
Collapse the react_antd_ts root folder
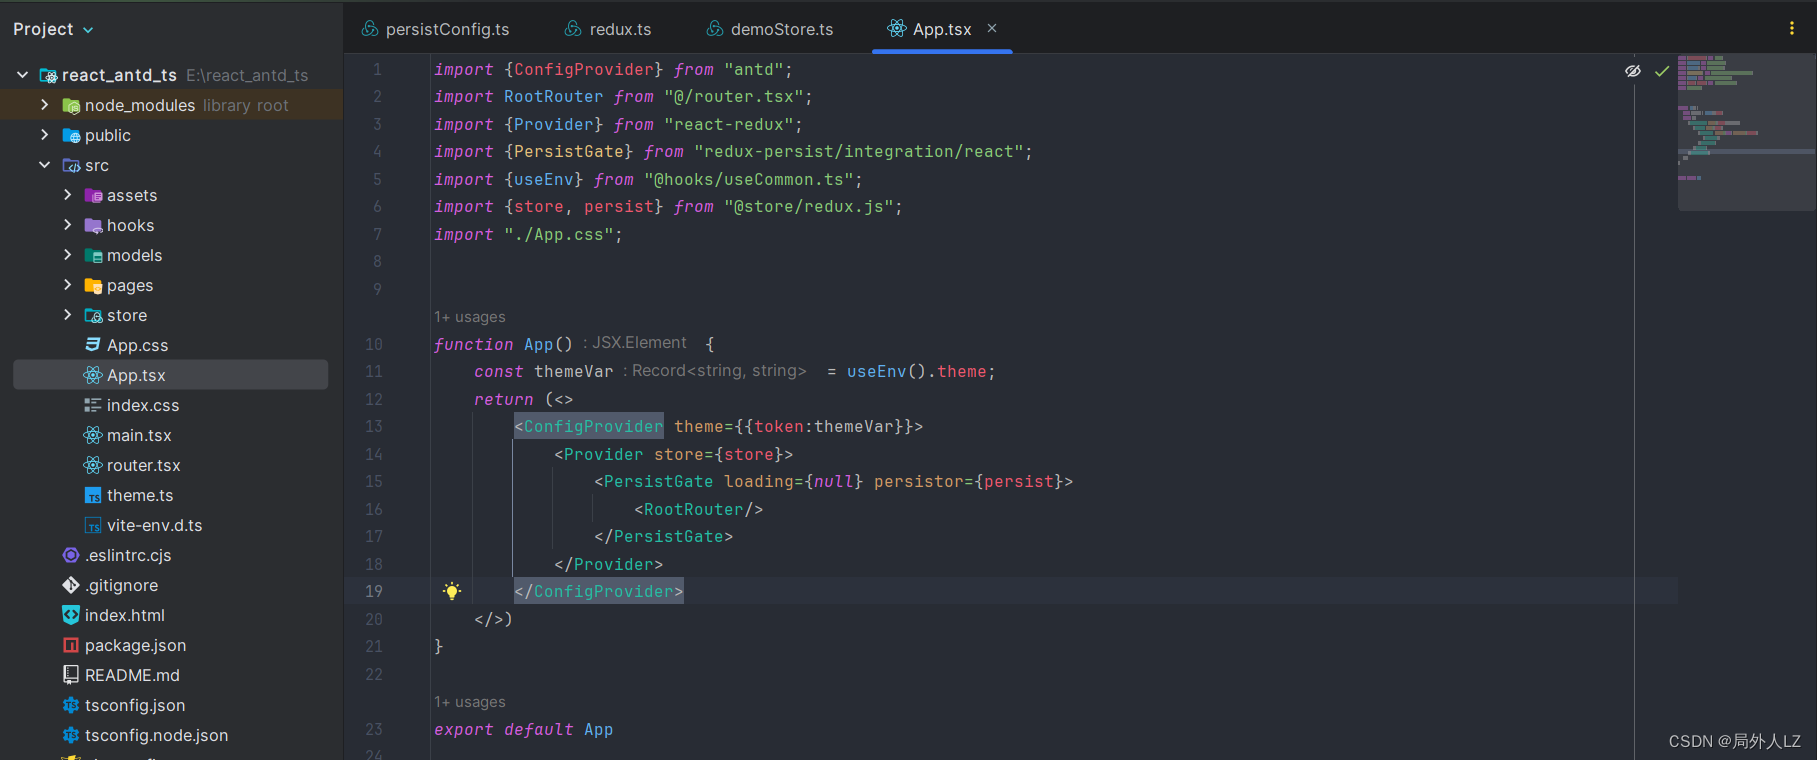coord(22,75)
